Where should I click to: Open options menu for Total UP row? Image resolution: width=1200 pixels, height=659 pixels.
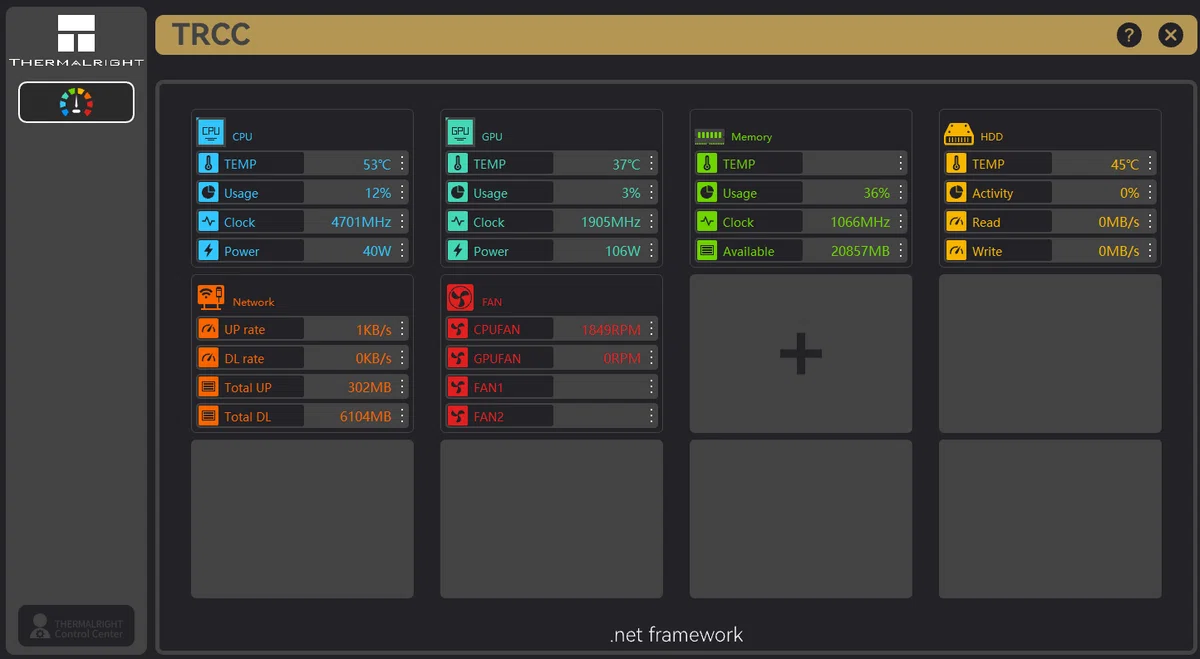pyautogui.click(x=403, y=386)
